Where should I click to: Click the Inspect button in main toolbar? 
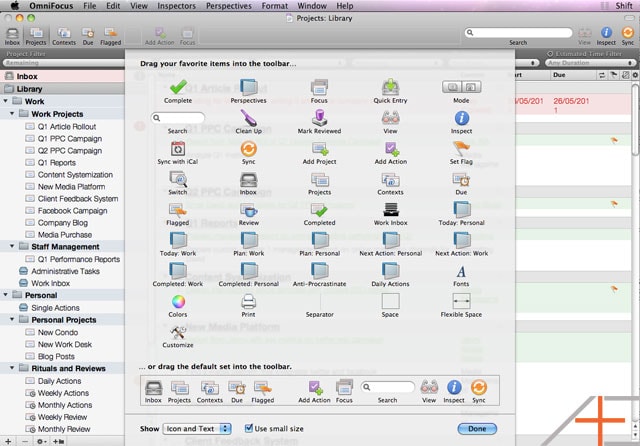[606, 36]
